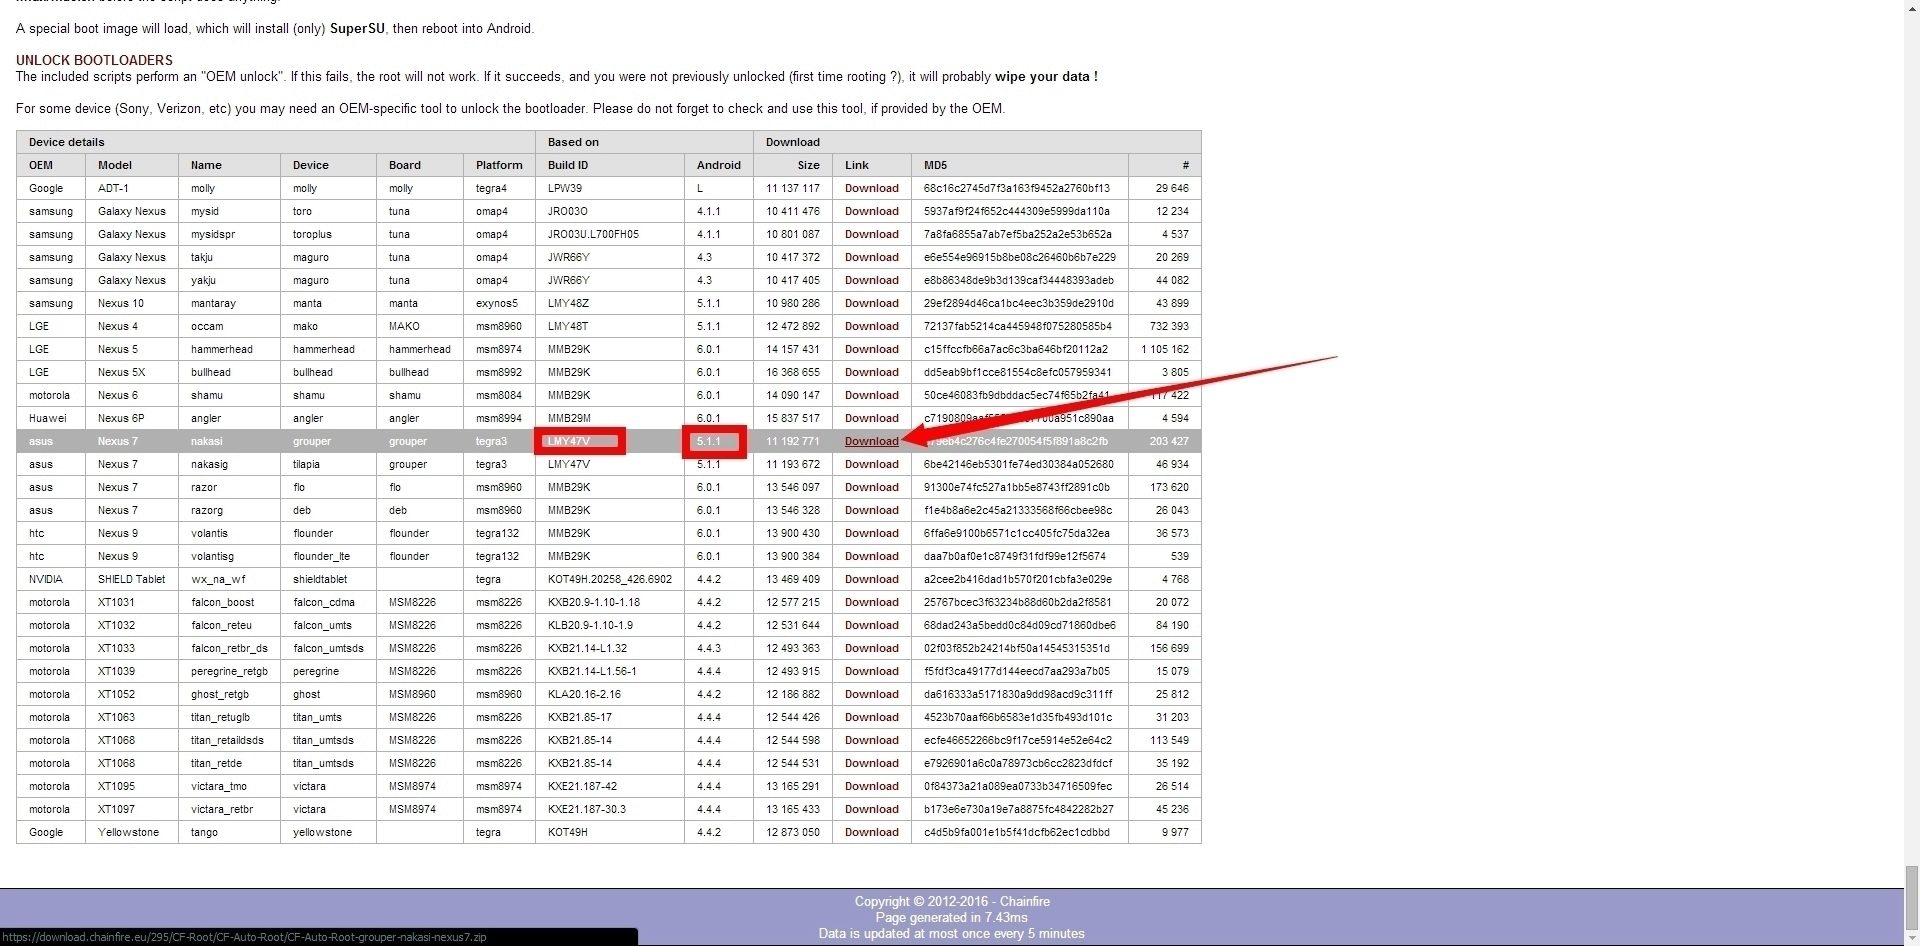1920x946 pixels.
Task: Download the Nexus 6 shamu file
Action: (x=871, y=395)
